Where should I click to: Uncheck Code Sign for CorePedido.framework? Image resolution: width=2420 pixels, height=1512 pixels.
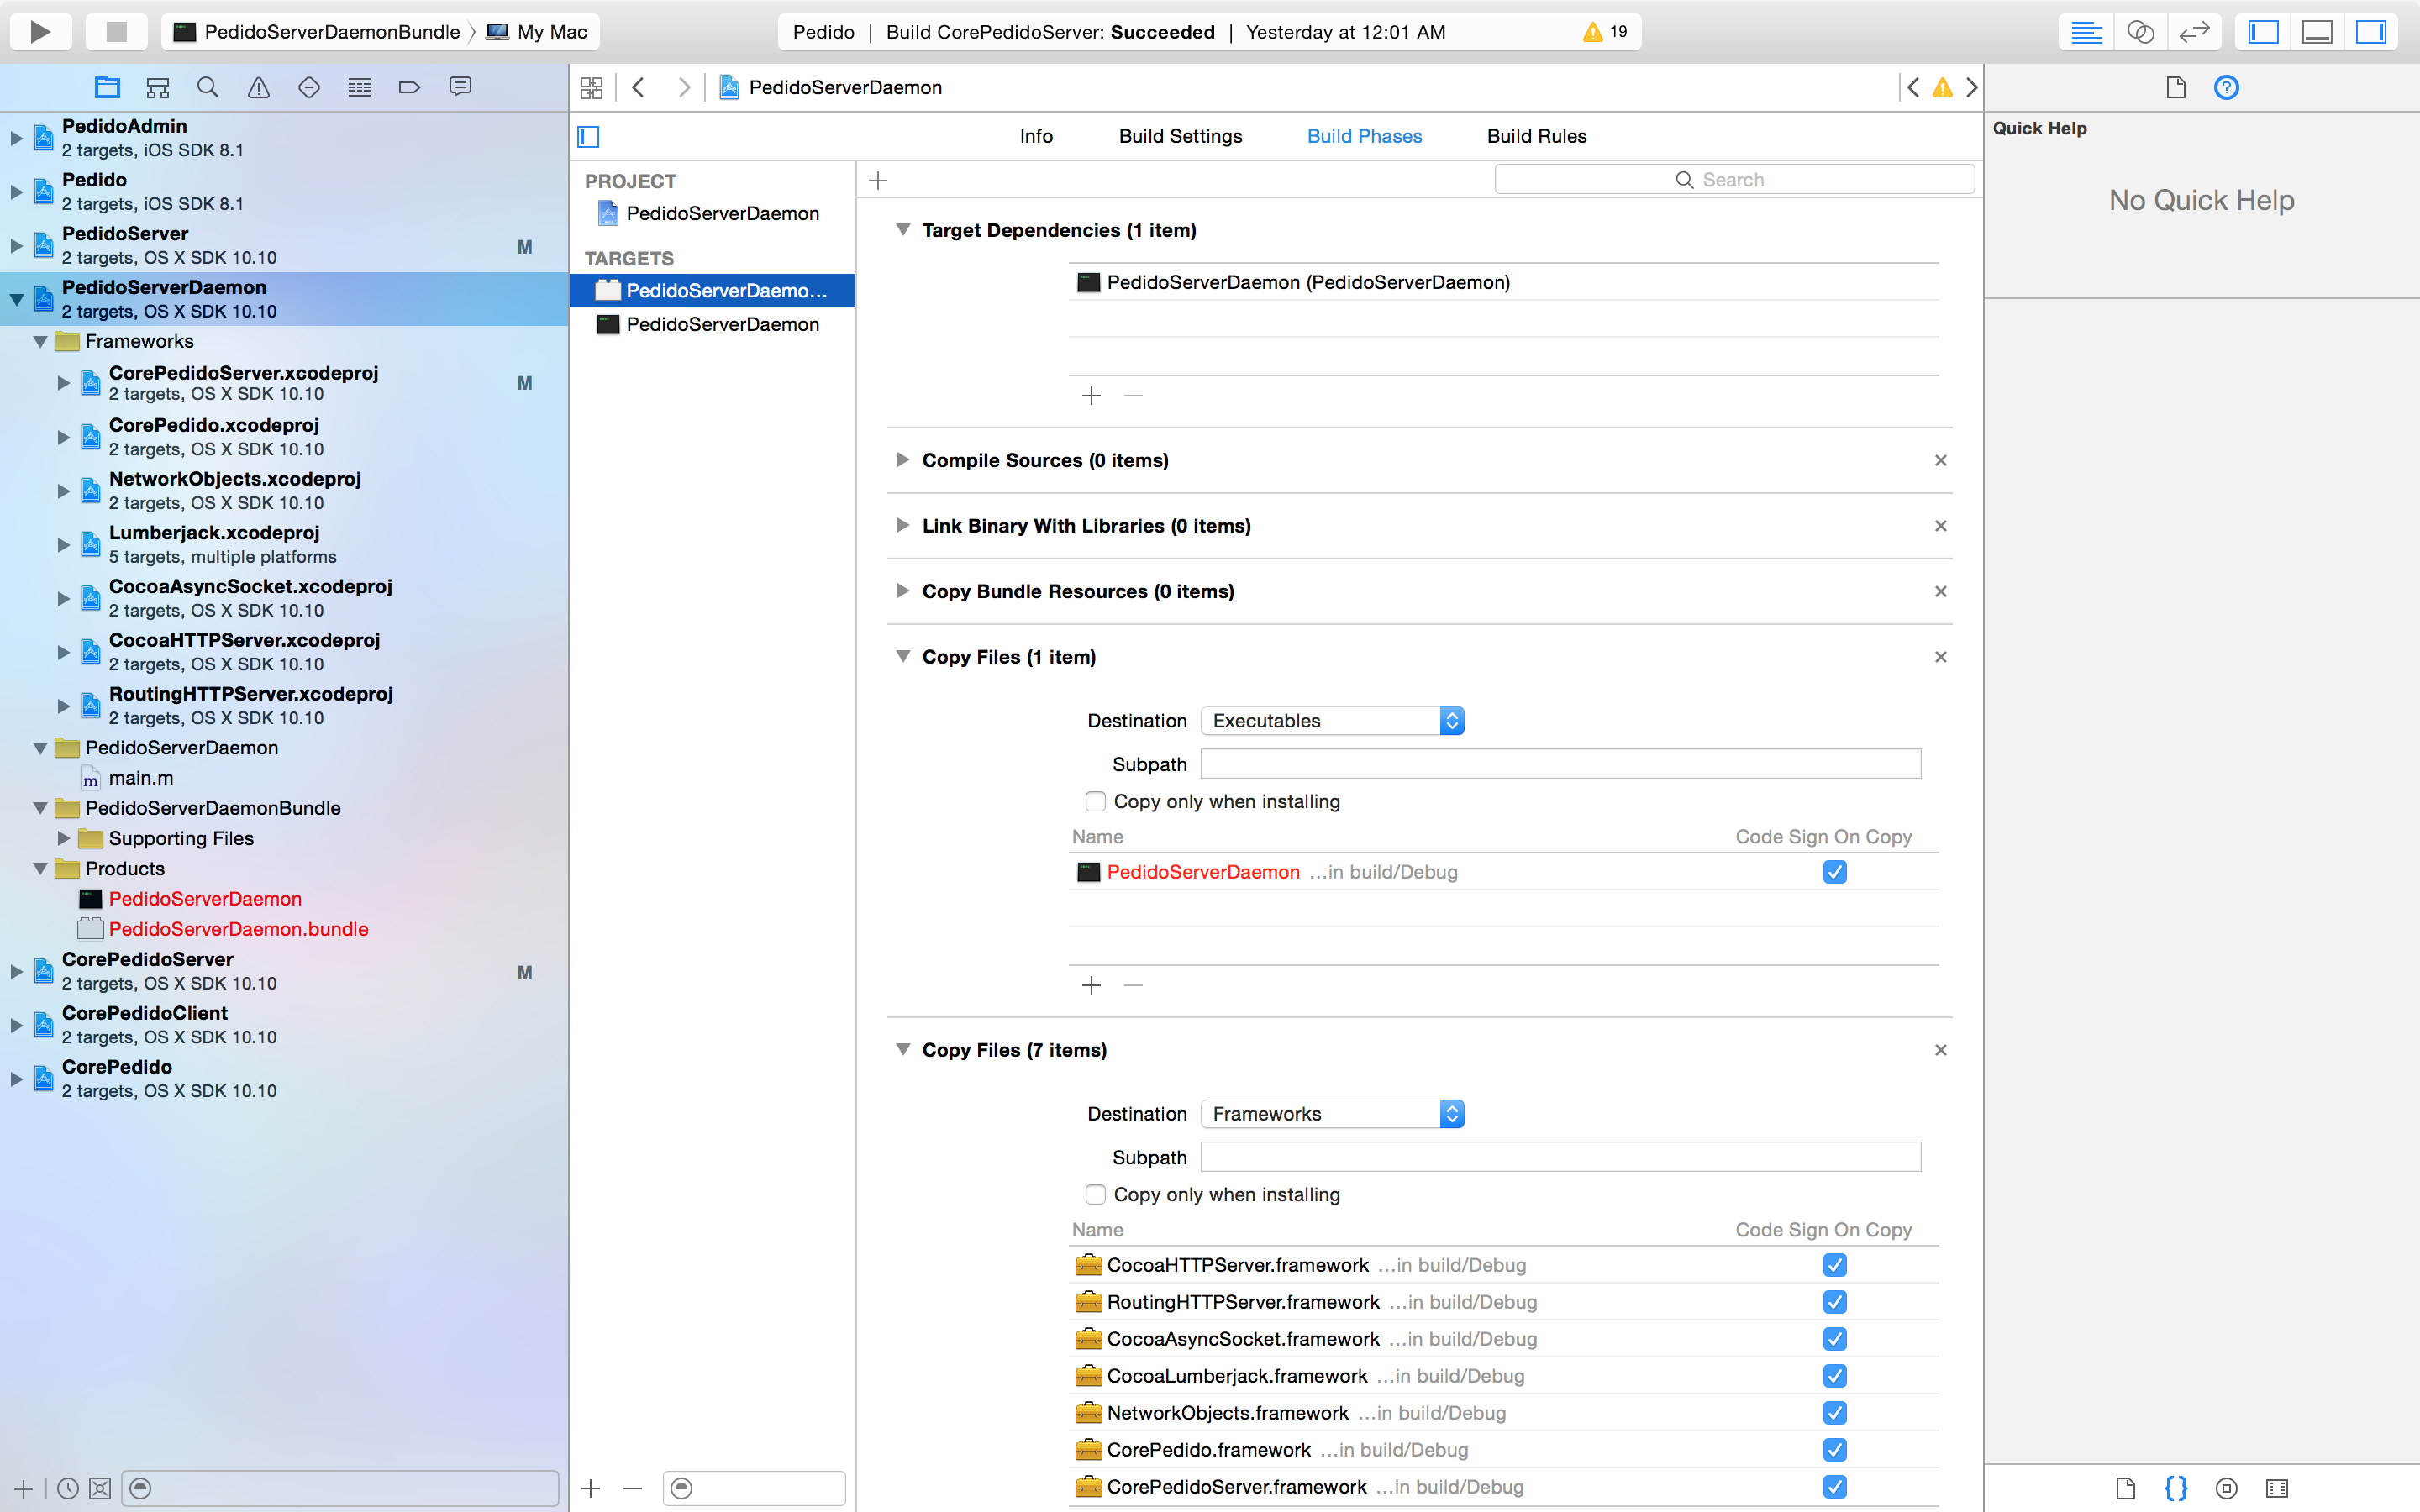(1834, 1450)
